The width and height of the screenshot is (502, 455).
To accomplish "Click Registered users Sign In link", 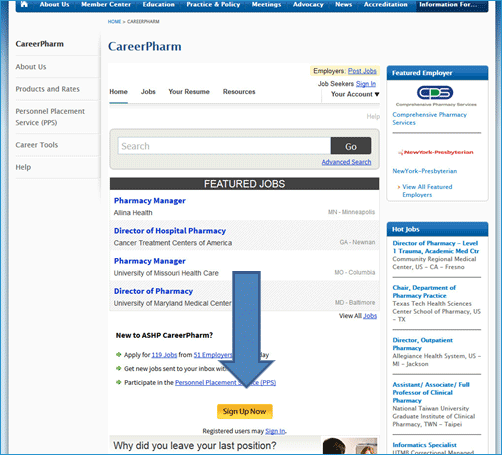I will (275, 431).
